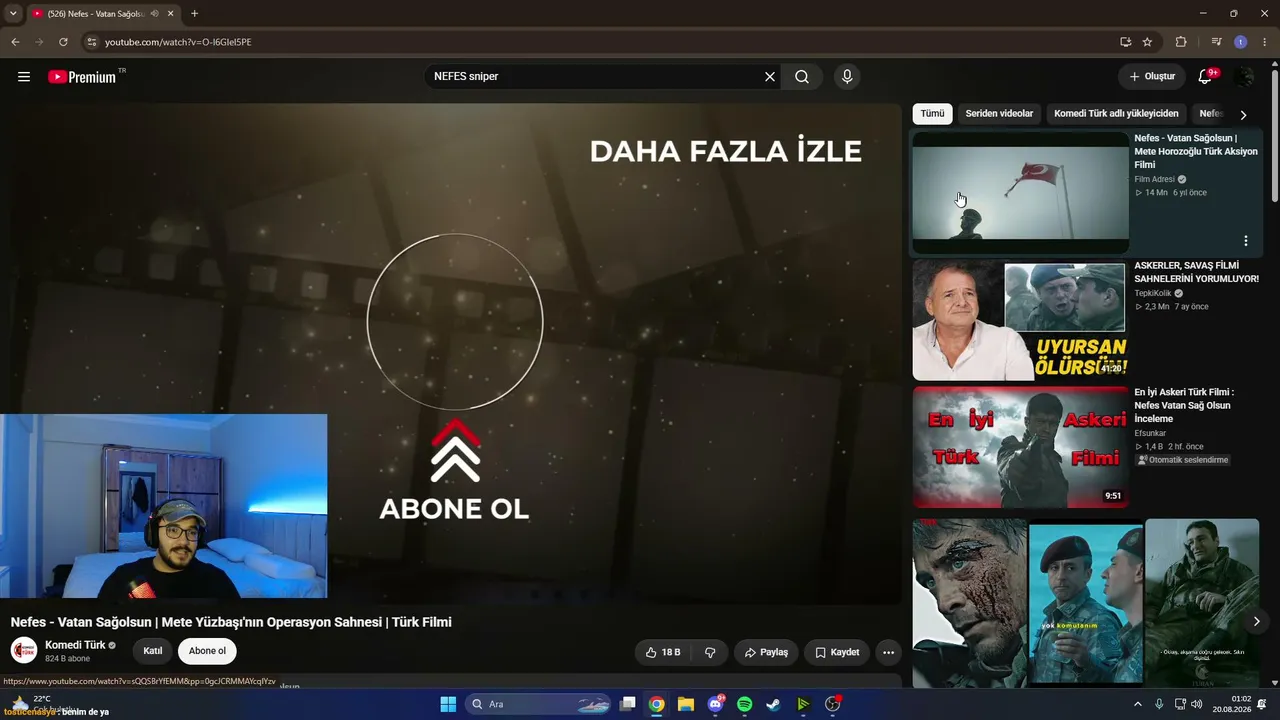Viewport: 1280px width, 720px height.
Task: Open the Komedi Türk channel name link
Action: coord(75,645)
